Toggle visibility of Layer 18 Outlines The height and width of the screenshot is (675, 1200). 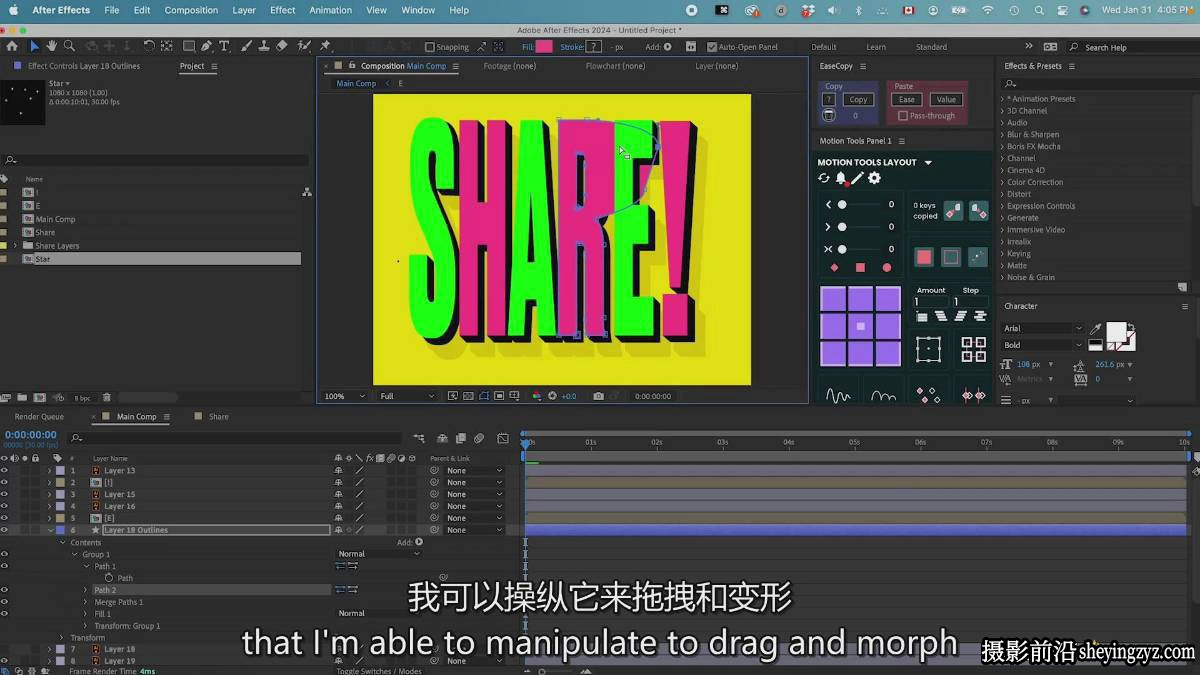click(4, 530)
